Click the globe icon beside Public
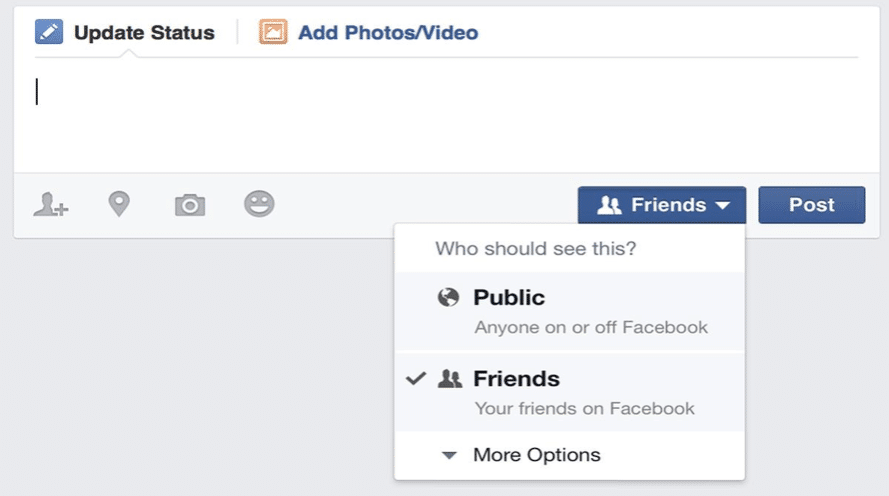The width and height of the screenshot is (889, 496). (448, 297)
